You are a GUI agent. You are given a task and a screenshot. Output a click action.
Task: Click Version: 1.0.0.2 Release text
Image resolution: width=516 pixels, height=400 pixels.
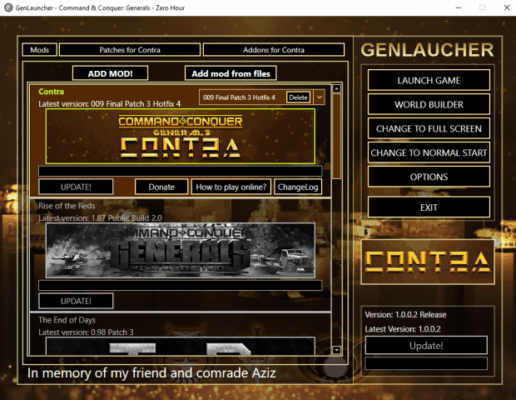[405, 315]
